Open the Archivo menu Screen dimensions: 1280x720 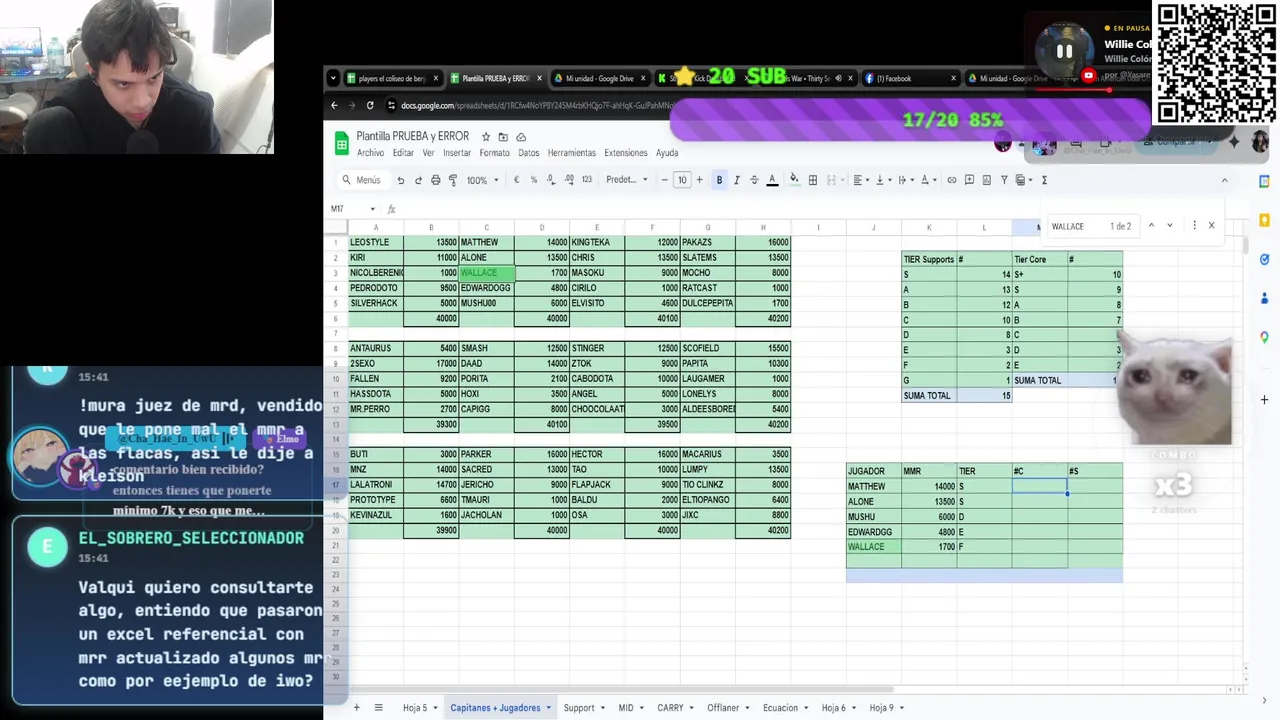point(370,153)
